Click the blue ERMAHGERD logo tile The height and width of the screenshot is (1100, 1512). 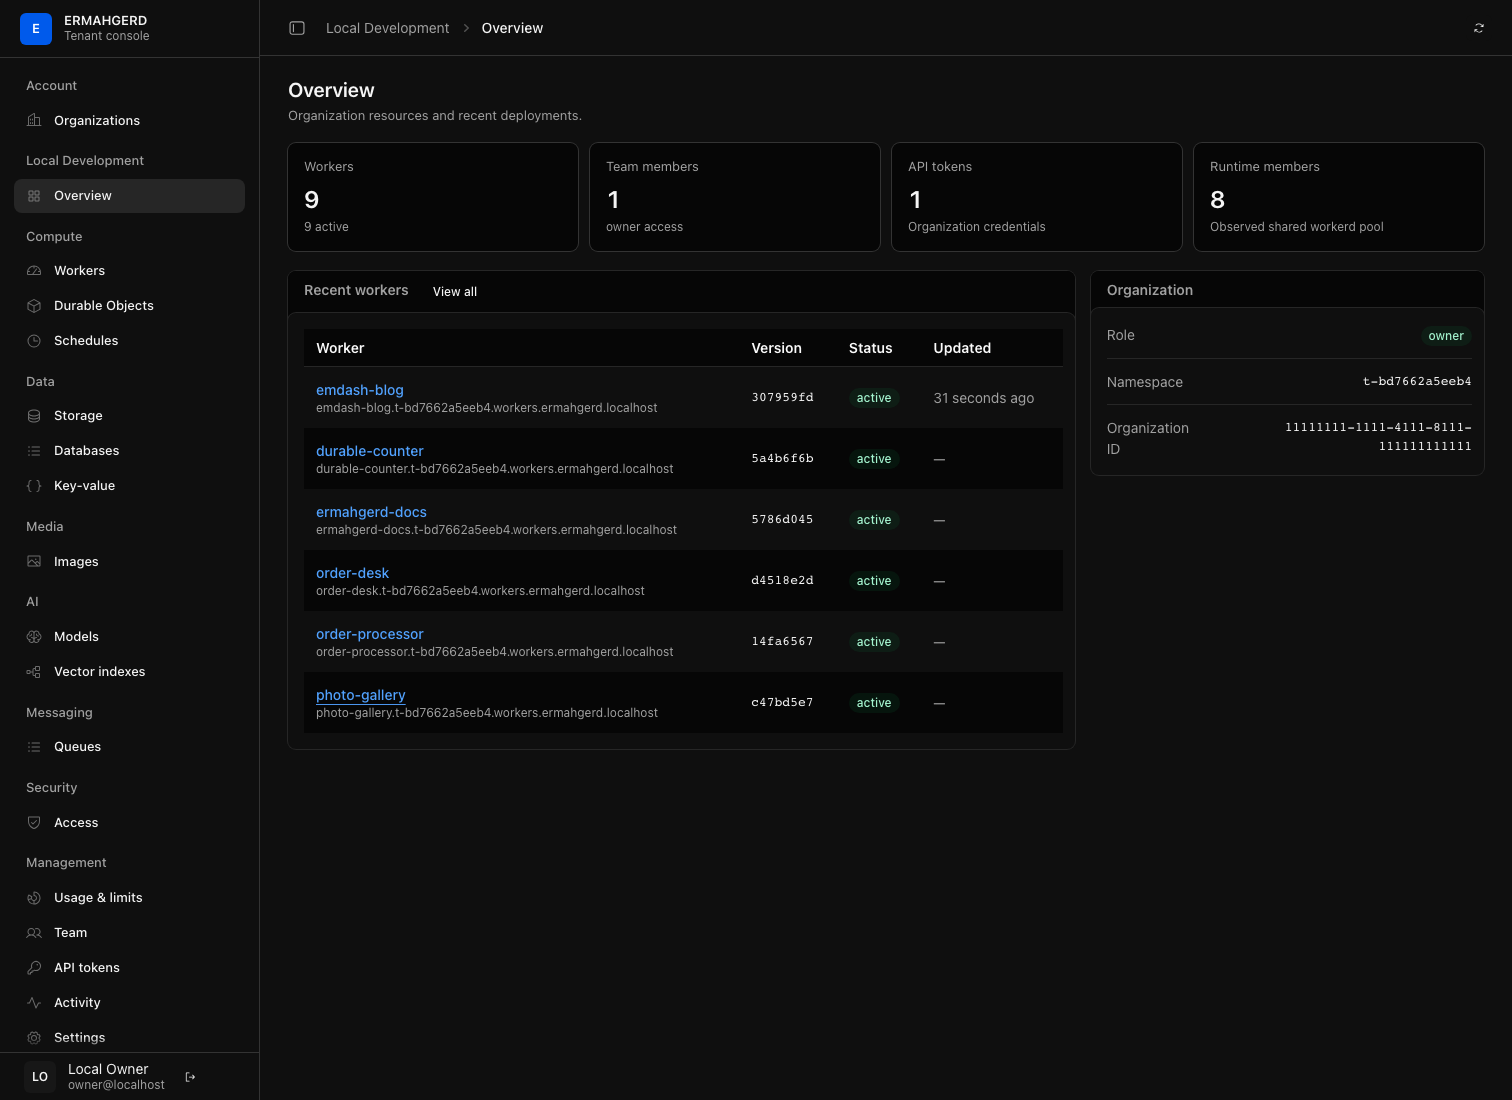click(36, 28)
